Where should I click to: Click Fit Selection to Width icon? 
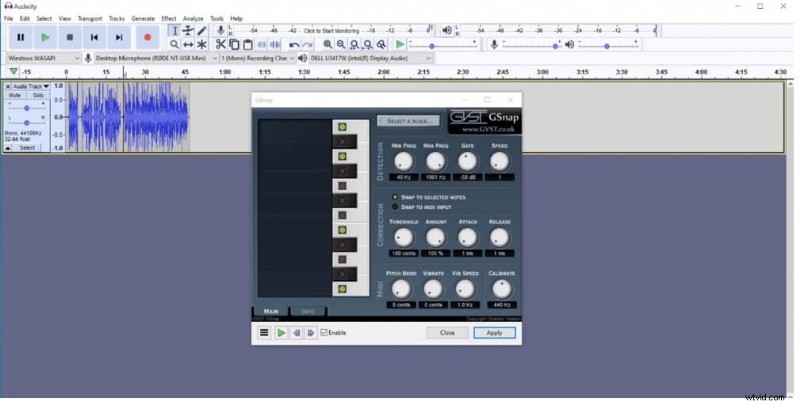[x=354, y=44]
